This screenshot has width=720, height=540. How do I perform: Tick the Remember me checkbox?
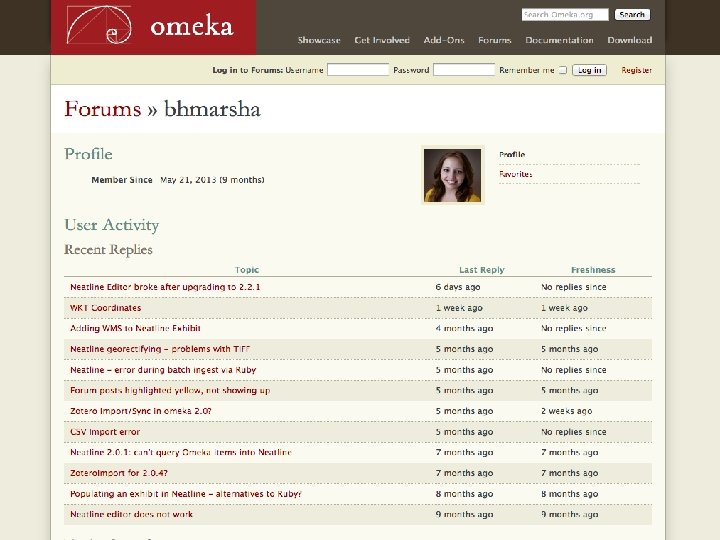(x=562, y=70)
